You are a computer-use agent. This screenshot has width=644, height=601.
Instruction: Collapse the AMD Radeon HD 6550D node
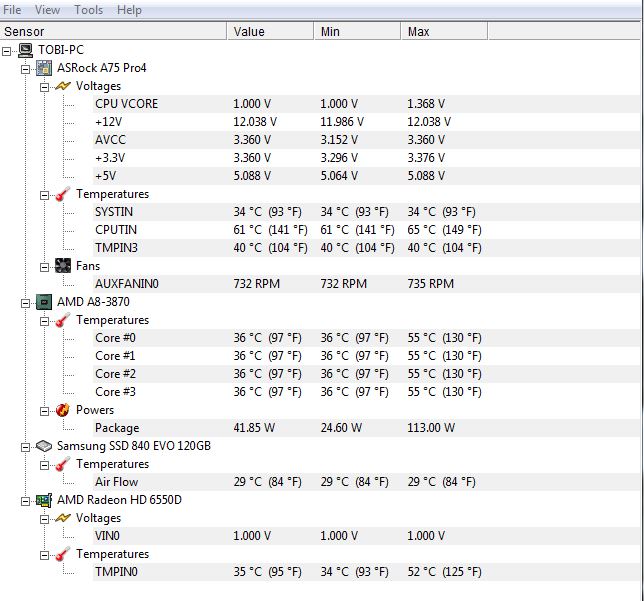pos(25,501)
